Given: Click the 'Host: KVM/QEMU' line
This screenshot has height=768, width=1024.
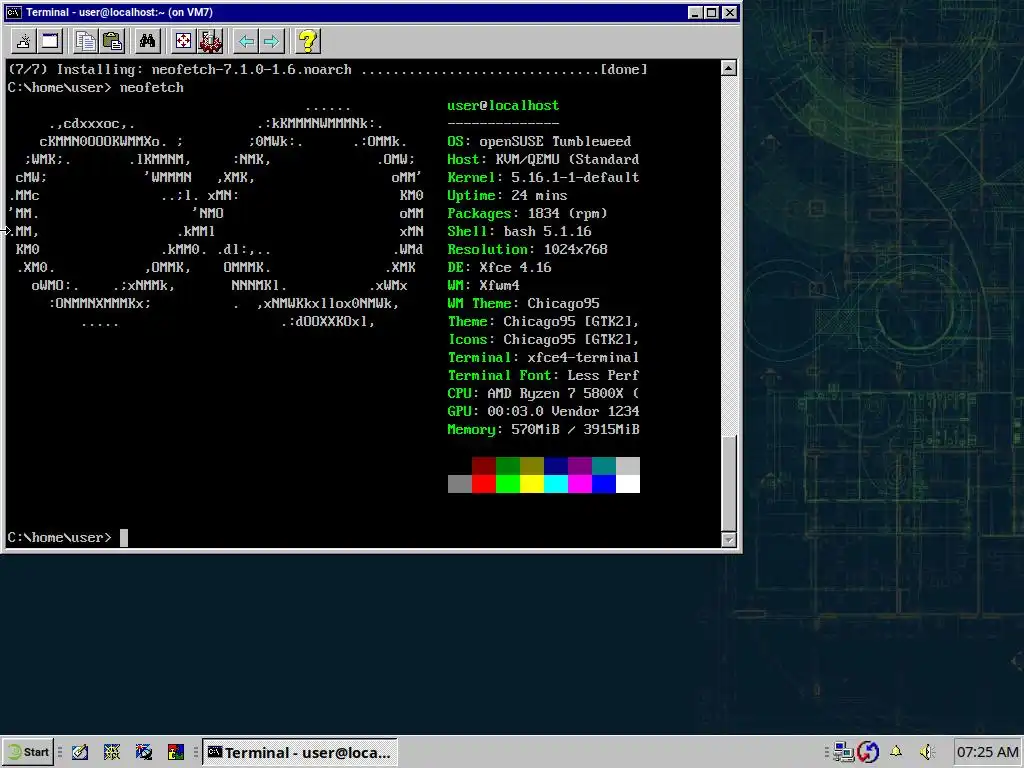Looking at the screenshot, I should tap(543, 159).
